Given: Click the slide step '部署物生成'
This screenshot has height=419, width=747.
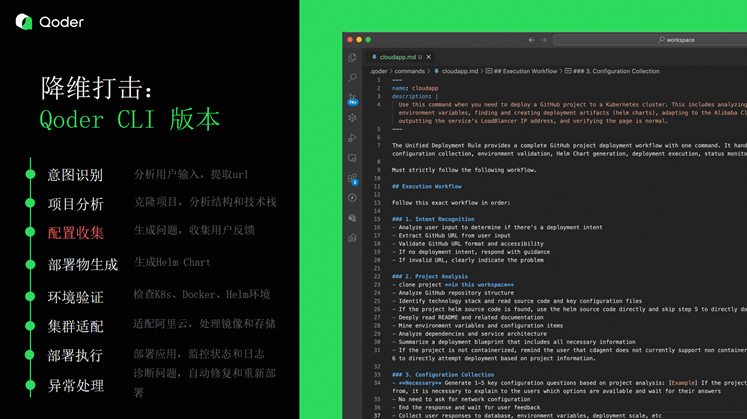Looking at the screenshot, I should (82, 265).
